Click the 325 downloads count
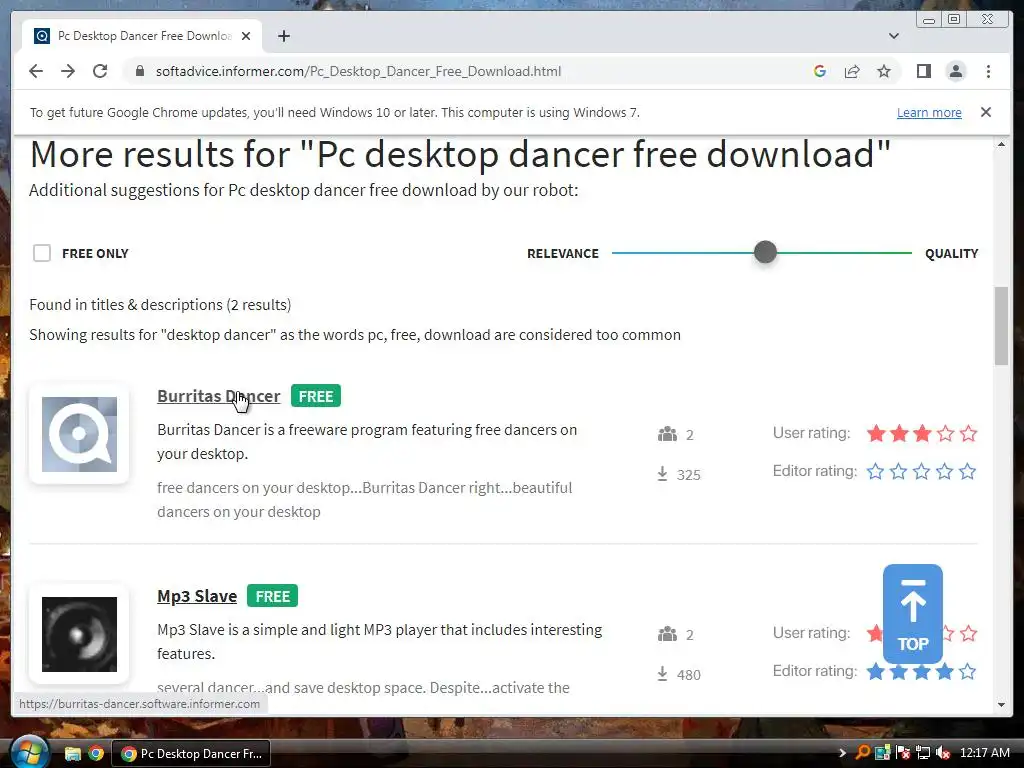The width and height of the screenshot is (1024, 768). click(688, 475)
